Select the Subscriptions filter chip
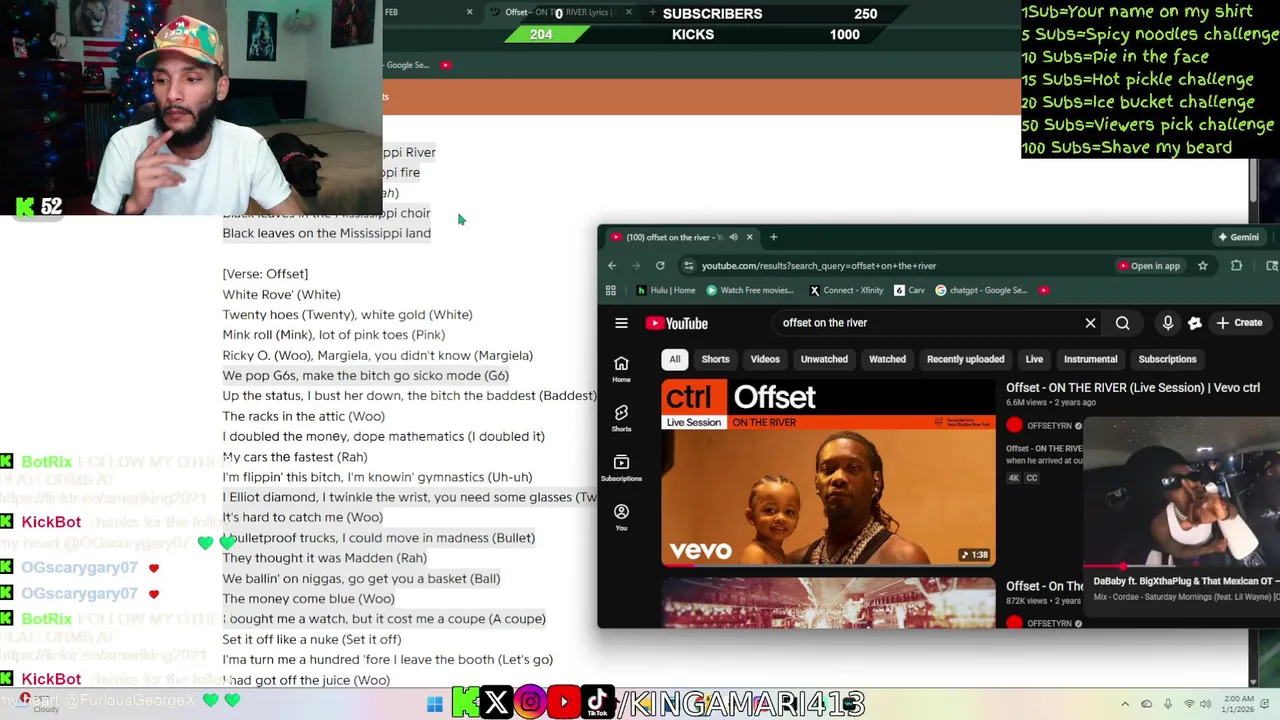This screenshot has height=720, width=1280. (x=1167, y=359)
